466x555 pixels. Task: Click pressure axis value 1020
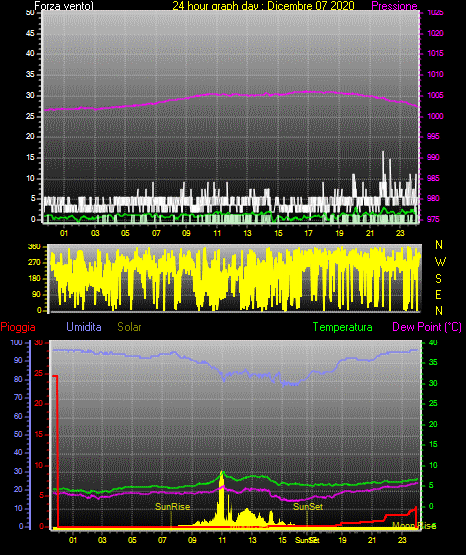[x=435, y=33]
